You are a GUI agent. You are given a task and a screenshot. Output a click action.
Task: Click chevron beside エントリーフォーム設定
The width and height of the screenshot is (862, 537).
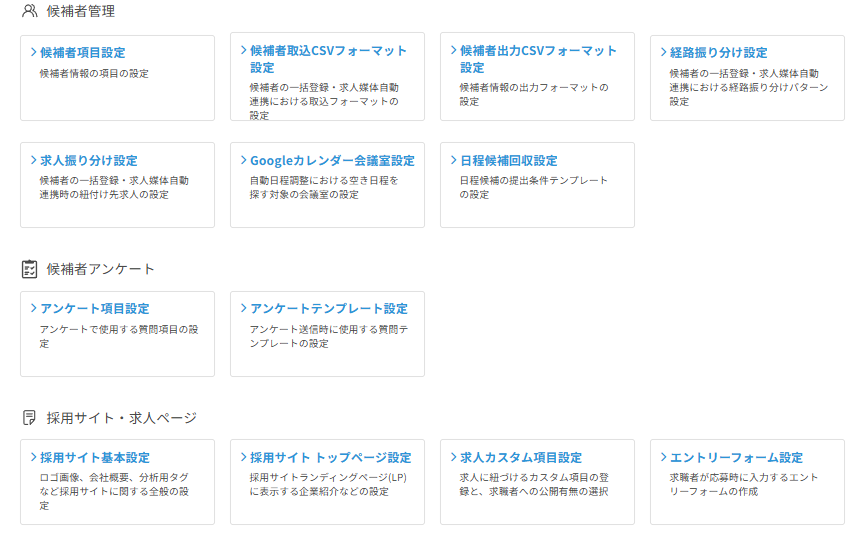point(663,457)
